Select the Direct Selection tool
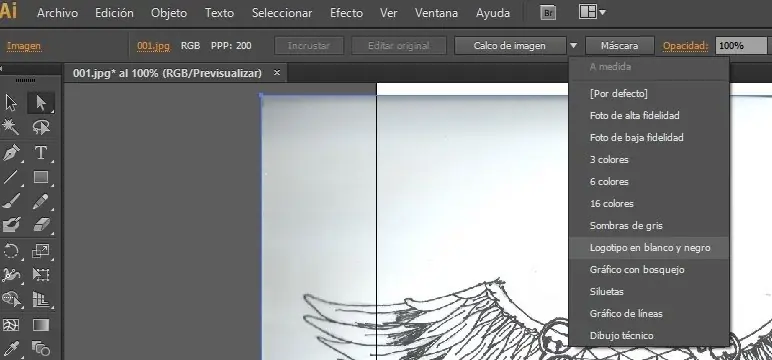The image size is (772, 360). (x=41, y=103)
